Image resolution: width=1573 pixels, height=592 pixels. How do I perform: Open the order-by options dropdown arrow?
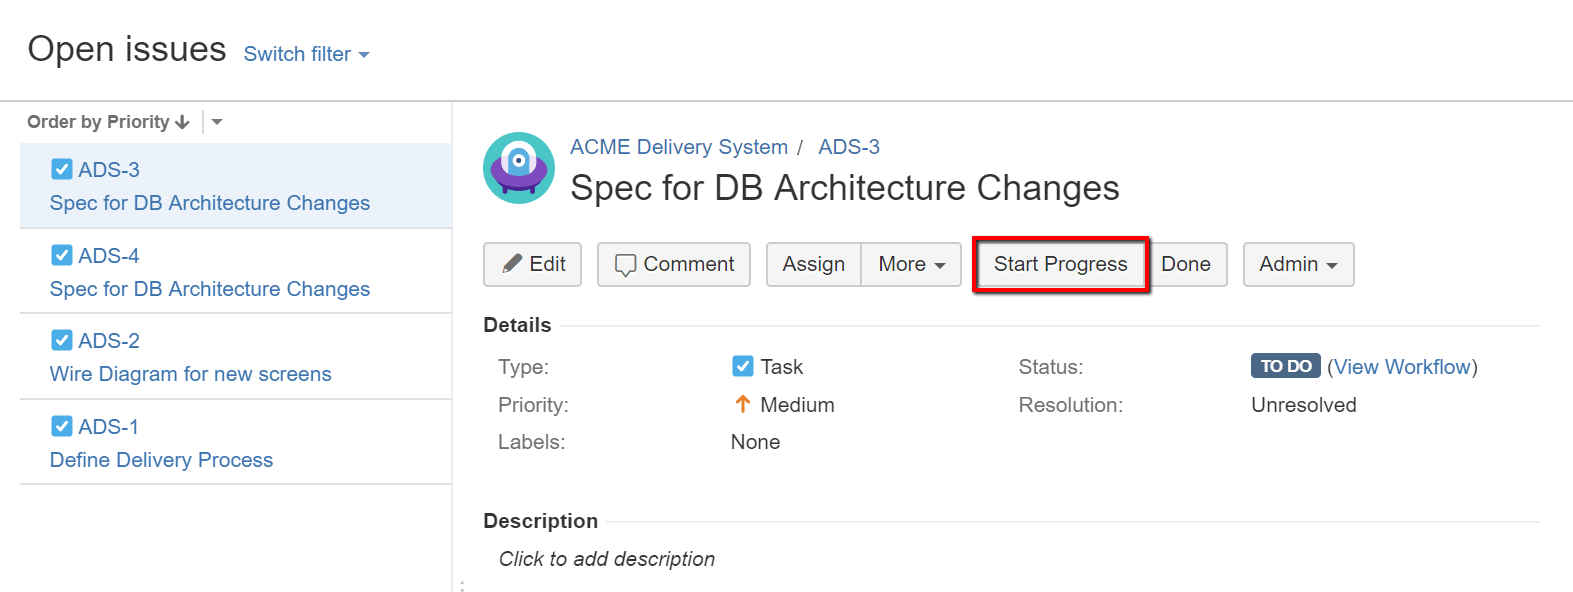(x=217, y=122)
